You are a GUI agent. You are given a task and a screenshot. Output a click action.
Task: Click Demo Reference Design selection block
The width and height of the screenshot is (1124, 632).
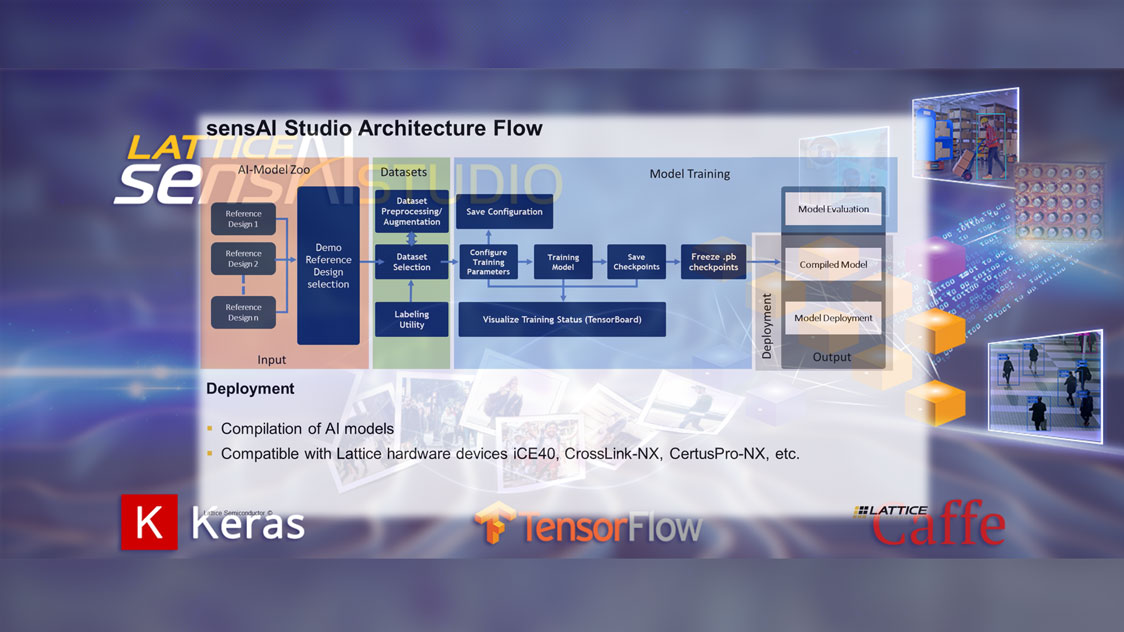(328, 266)
